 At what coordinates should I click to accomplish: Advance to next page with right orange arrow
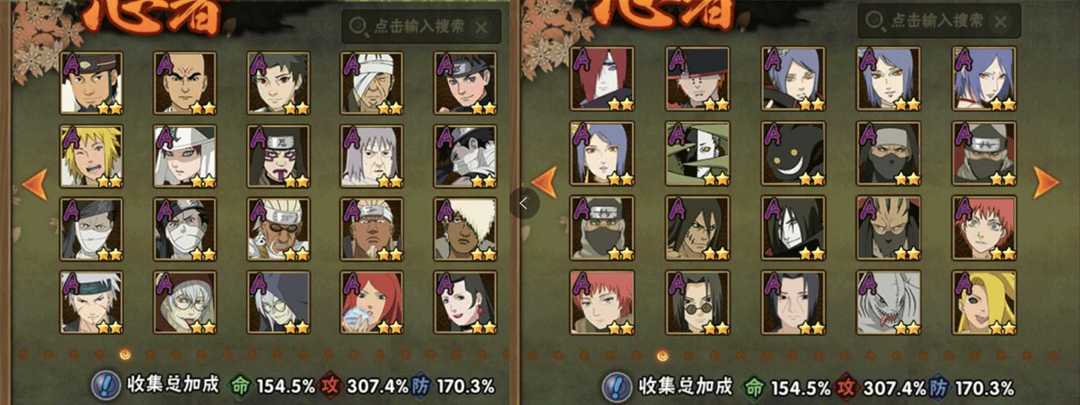pyautogui.click(x=1046, y=183)
